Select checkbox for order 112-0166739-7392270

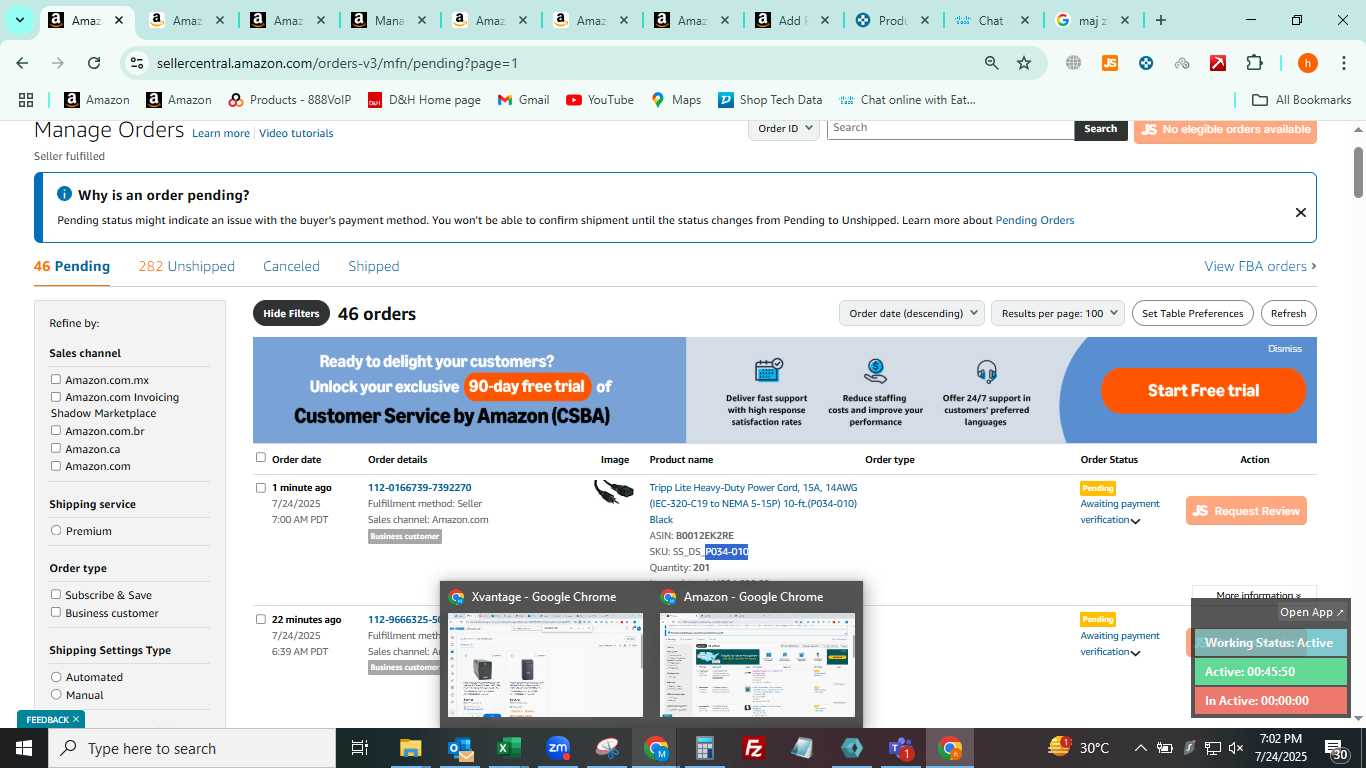point(261,488)
